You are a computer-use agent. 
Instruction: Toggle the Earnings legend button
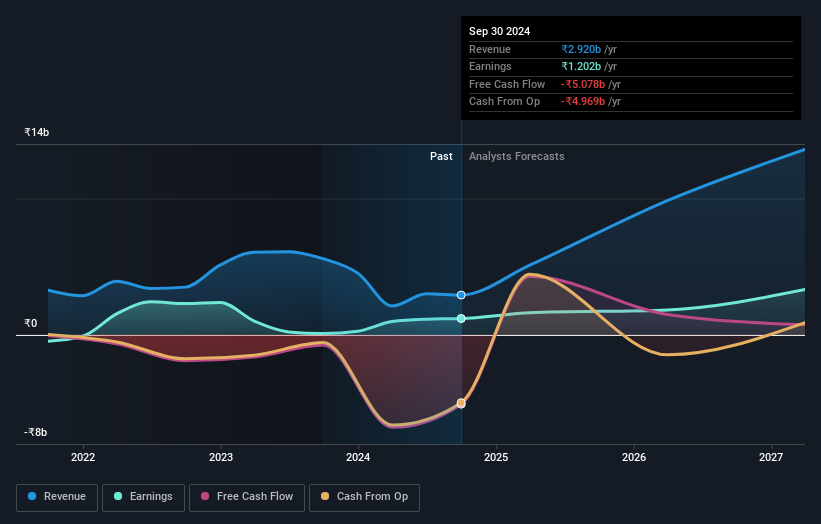click(143, 497)
